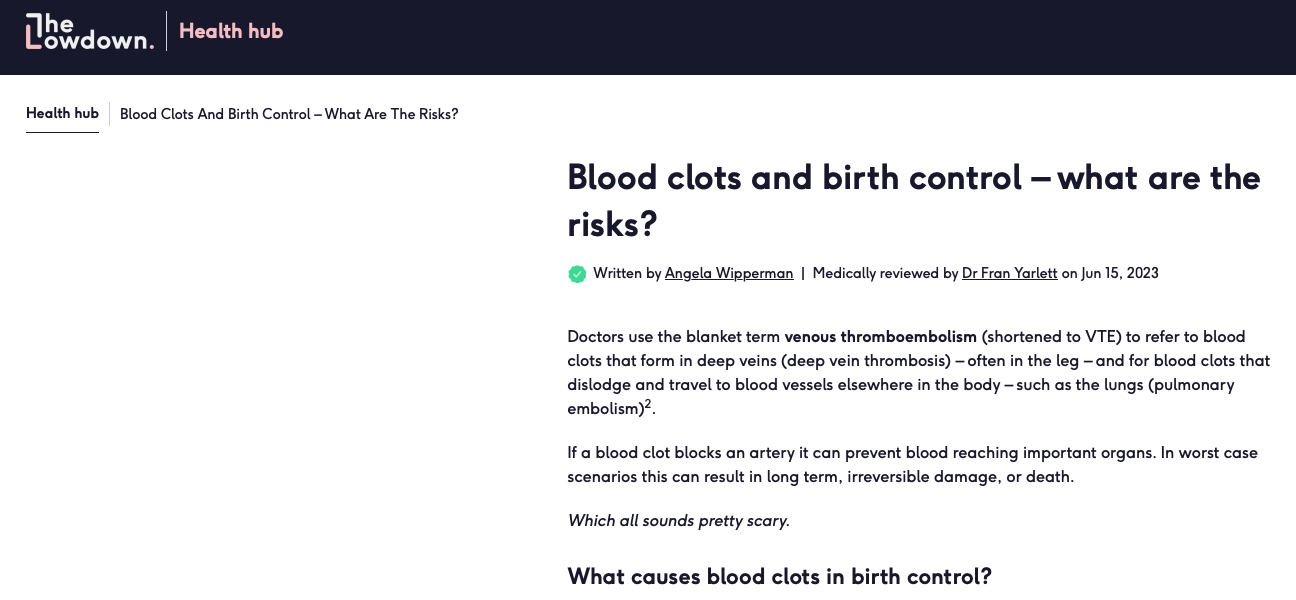Click the green verified checkmark badge
The width and height of the screenshot is (1296, 600).
click(x=577, y=274)
